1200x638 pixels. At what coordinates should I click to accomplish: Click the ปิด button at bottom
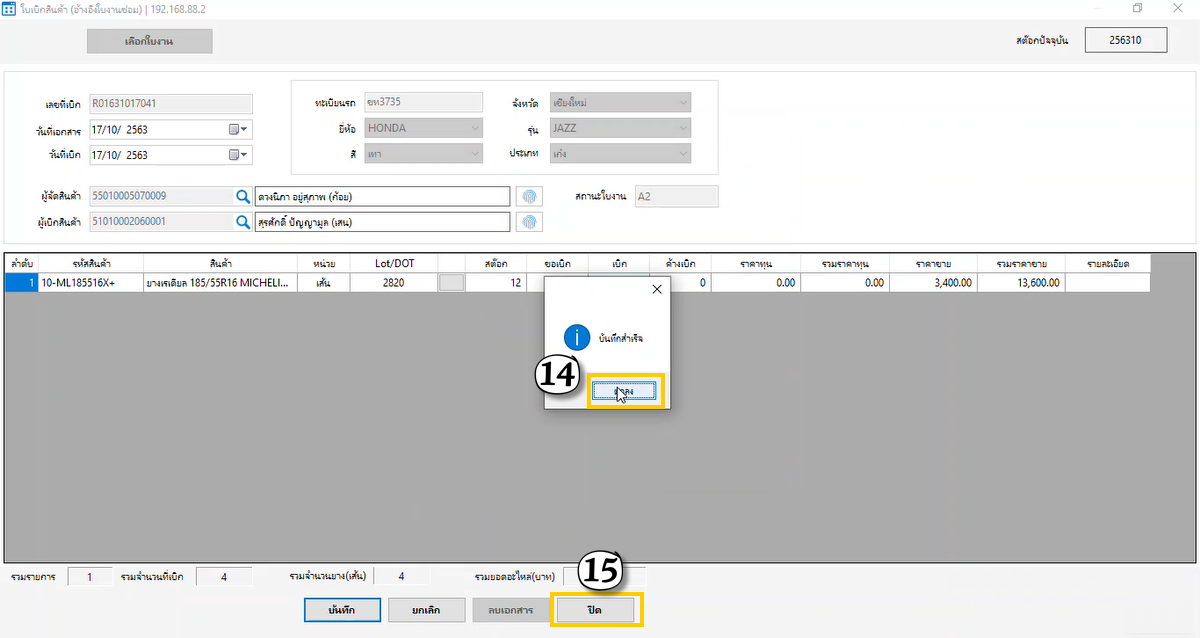click(595, 609)
